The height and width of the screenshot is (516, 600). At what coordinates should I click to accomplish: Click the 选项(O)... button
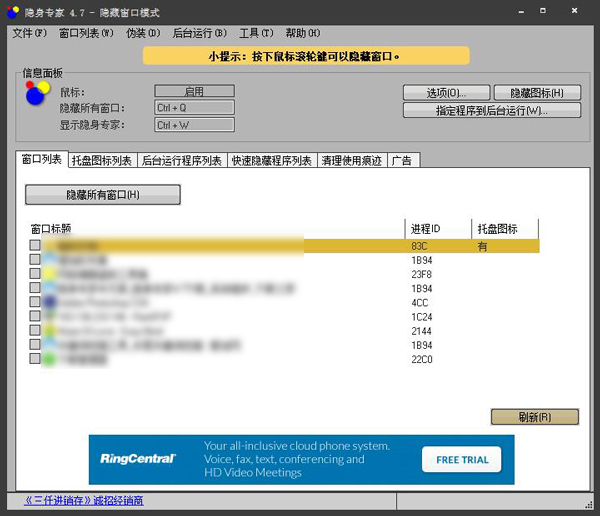(446, 93)
